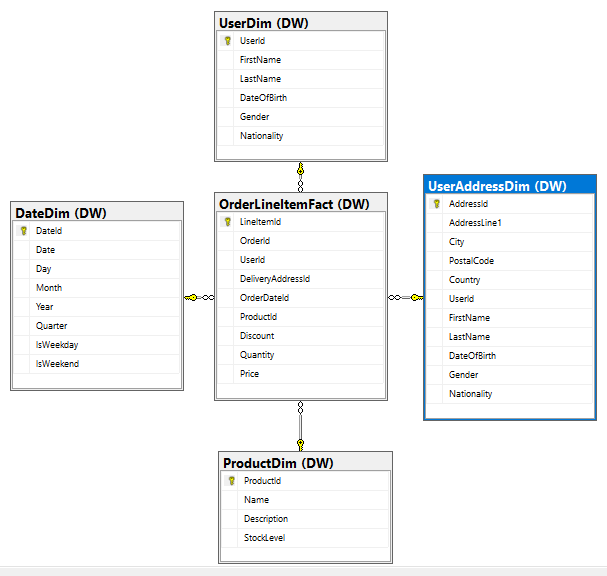Select the Year column in DateDim
Image resolution: width=607 pixels, height=576 pixels.
point(97,307)
